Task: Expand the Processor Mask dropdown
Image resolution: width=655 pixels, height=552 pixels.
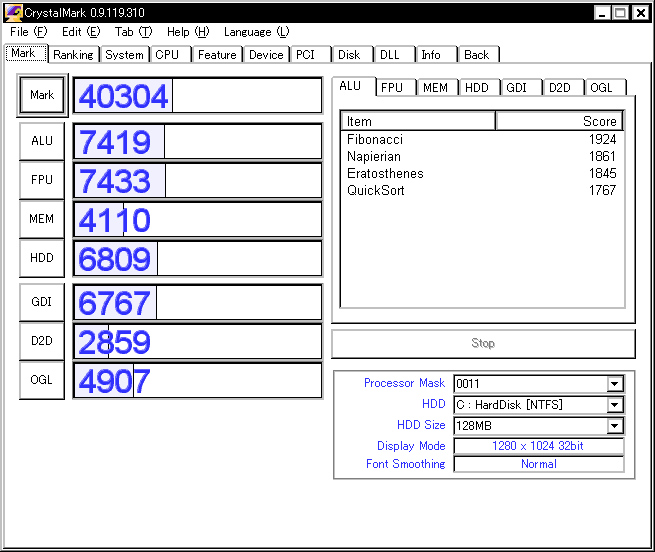Action: tap(614, 384)
